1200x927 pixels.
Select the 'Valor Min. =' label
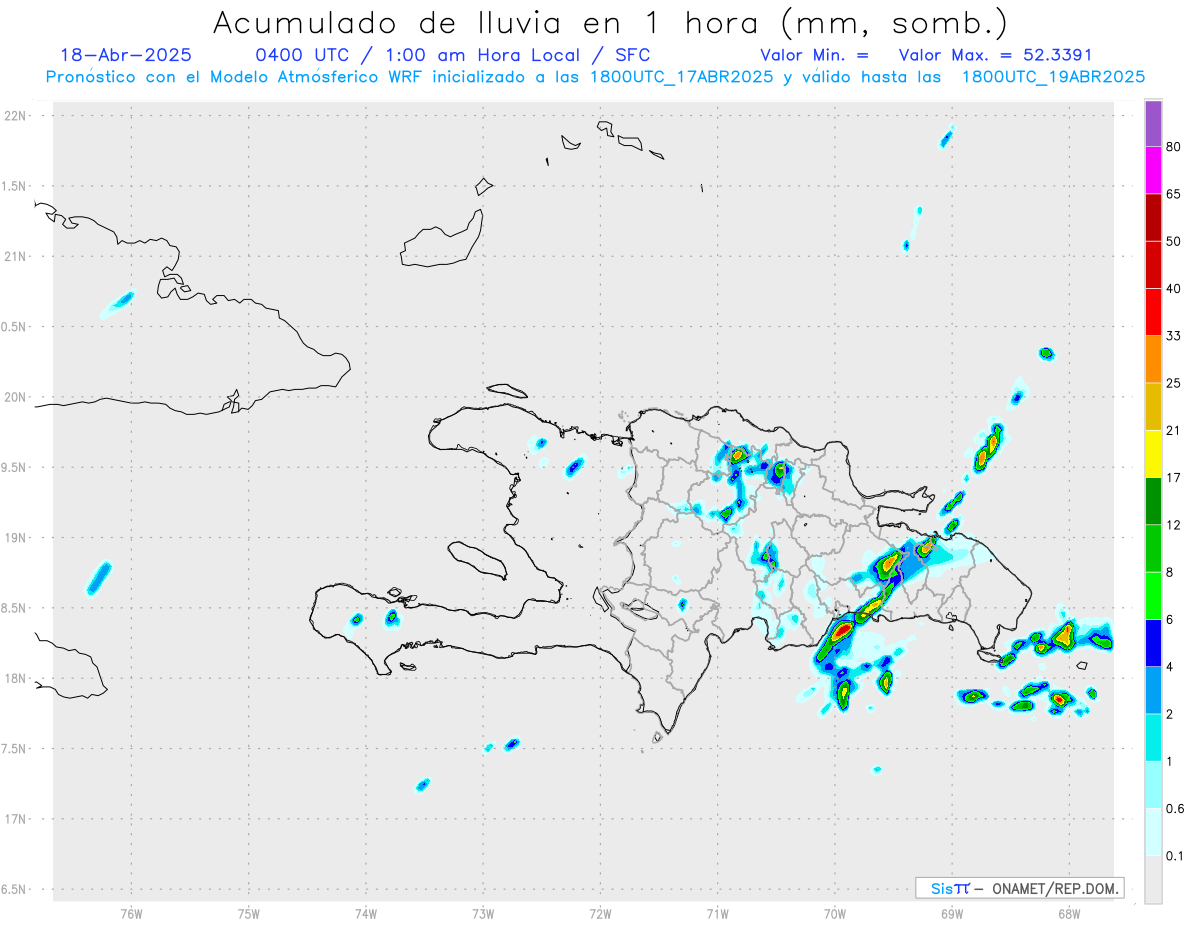814,55
